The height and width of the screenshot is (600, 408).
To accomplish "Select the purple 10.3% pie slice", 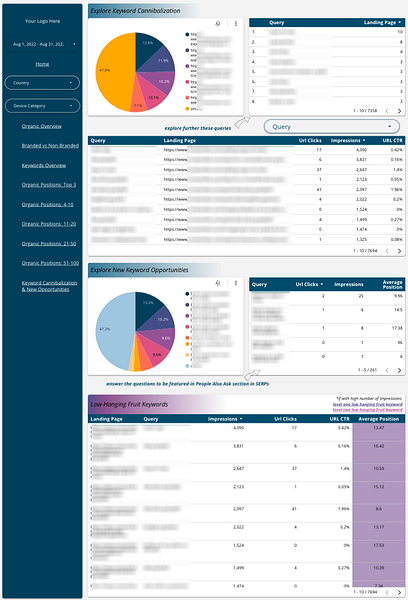I will click(163, 82).
